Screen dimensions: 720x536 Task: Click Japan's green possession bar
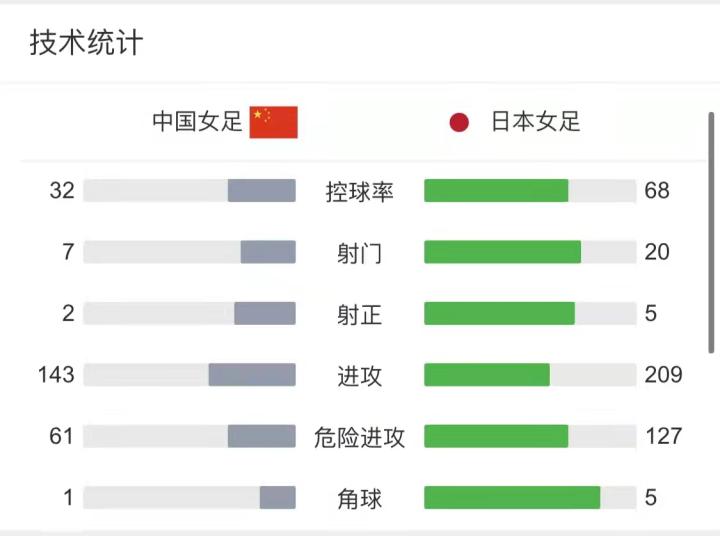click(x=496, y=191)
